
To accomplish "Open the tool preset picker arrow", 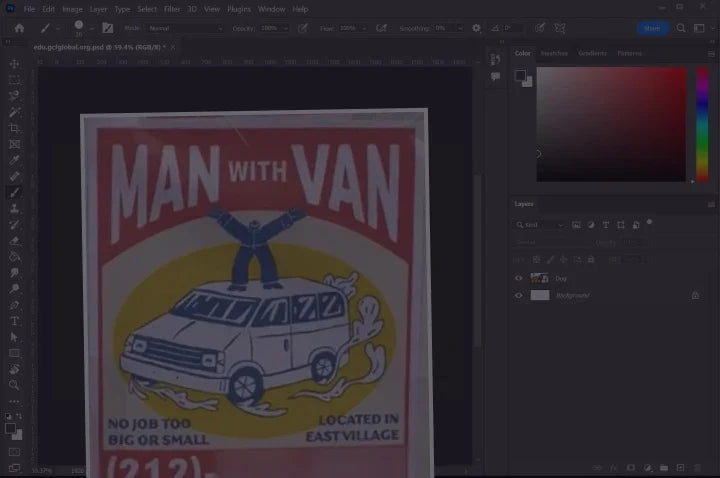I will 58,29.
